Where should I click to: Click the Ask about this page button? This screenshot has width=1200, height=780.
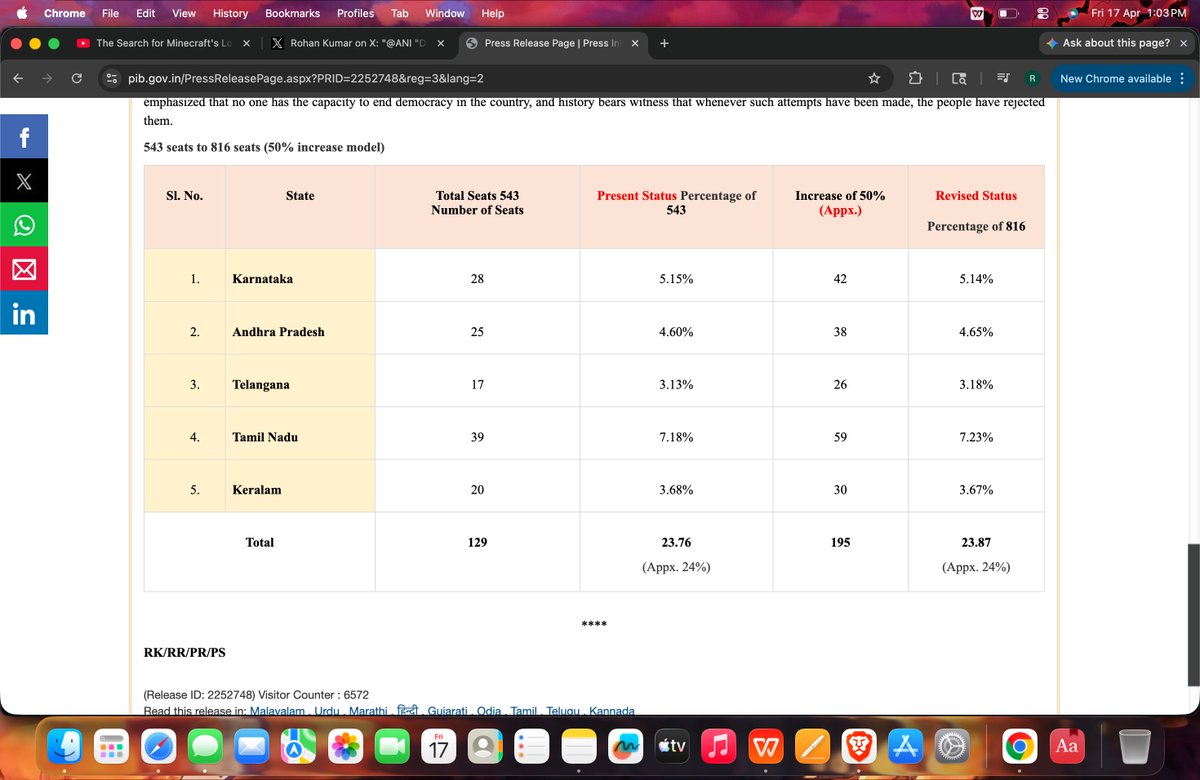click(1107, 43)
